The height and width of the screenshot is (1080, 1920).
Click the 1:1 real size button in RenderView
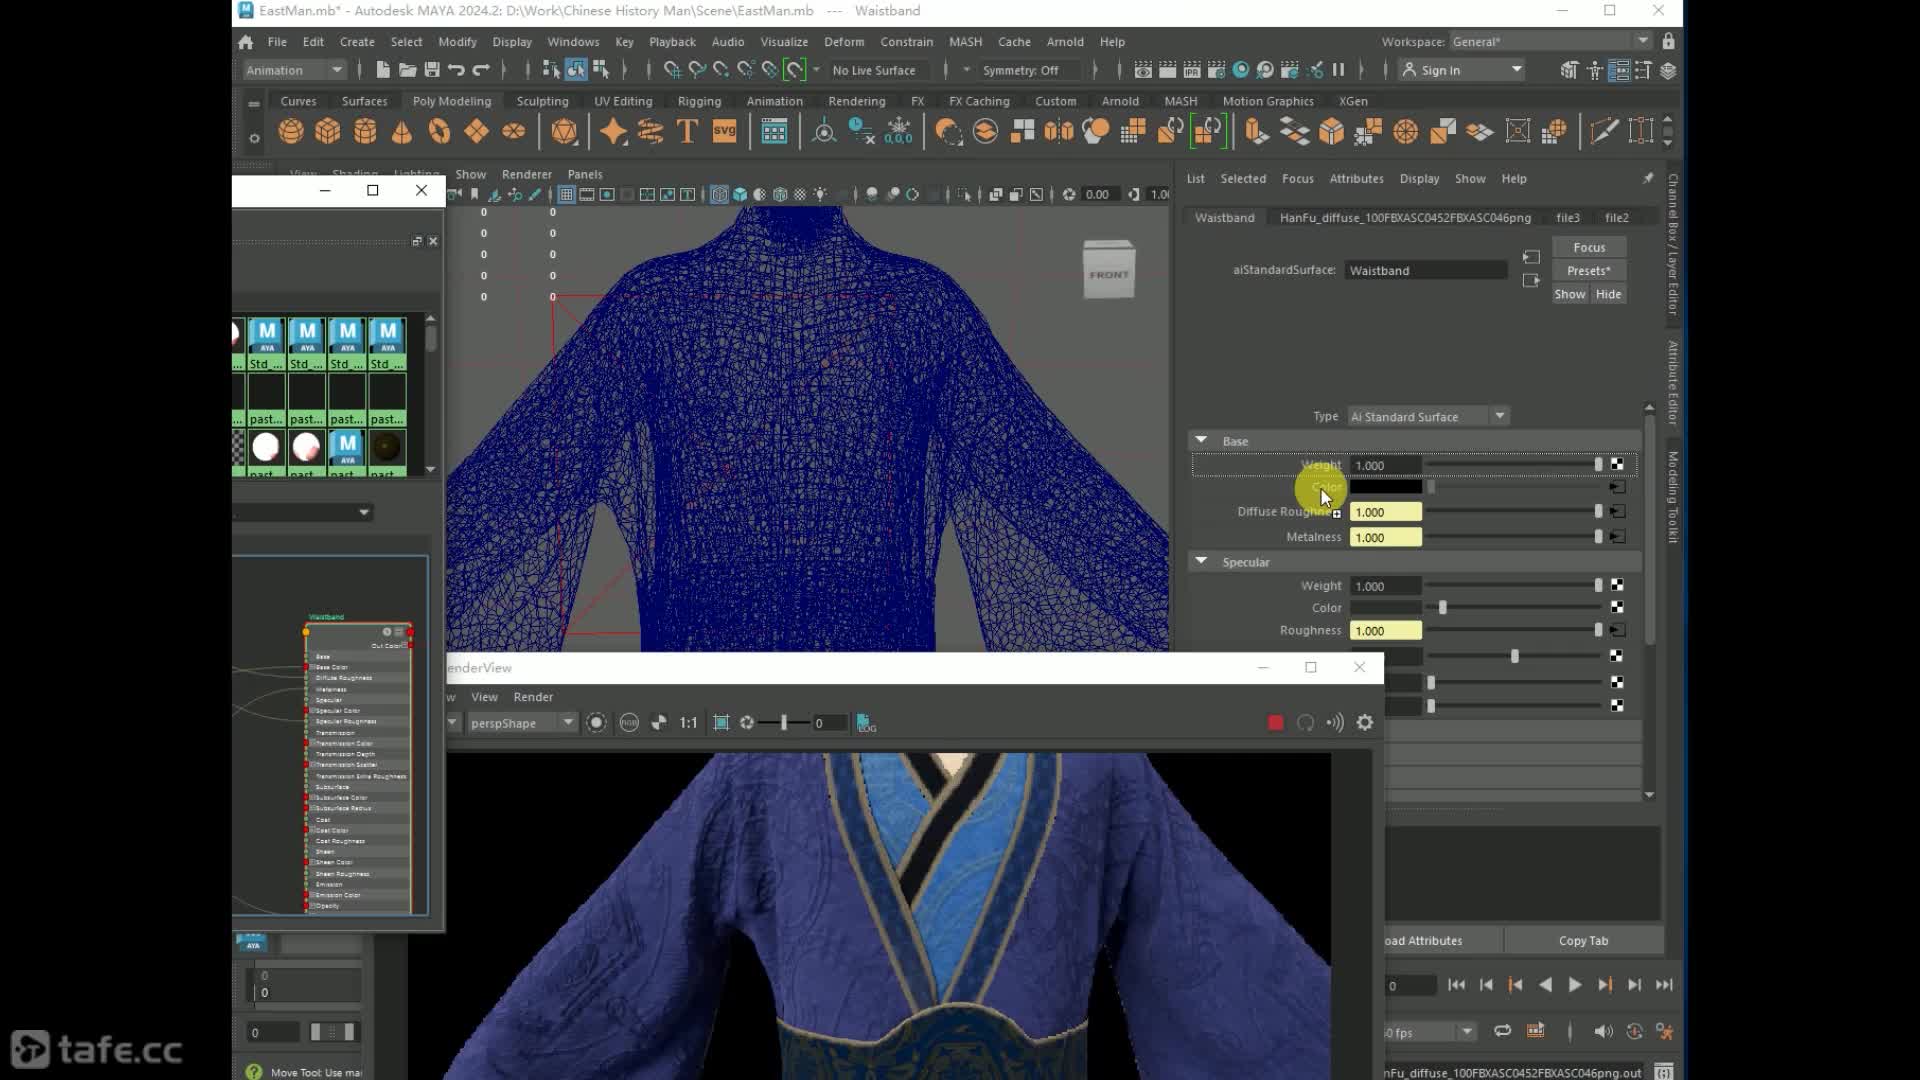[688, 723]
